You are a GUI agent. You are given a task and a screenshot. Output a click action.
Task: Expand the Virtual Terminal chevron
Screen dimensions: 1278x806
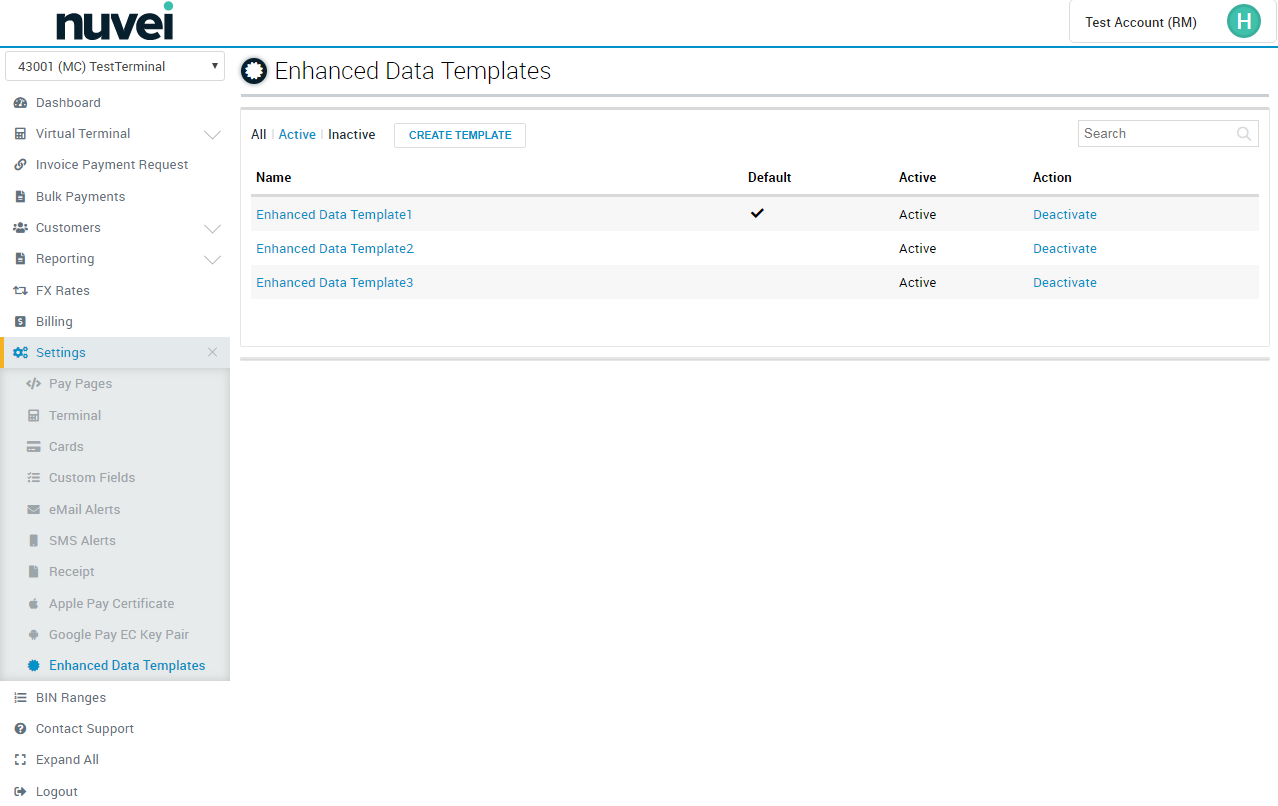pos(212,134)
